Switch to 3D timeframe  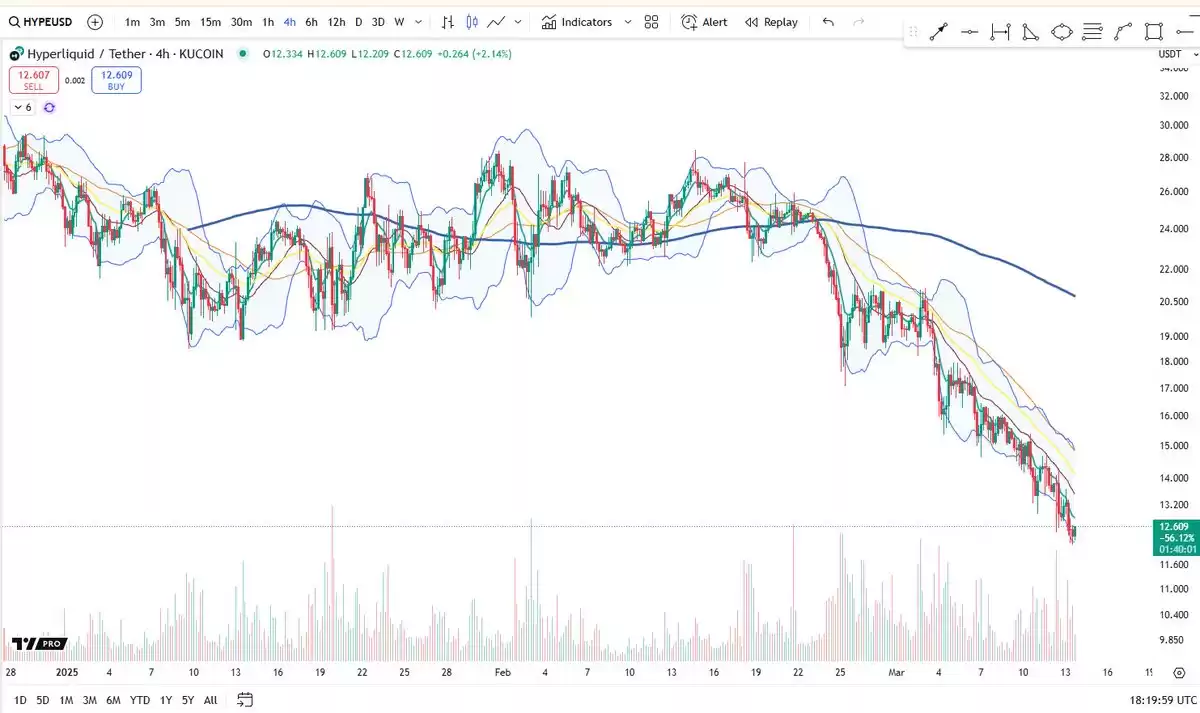tap(378, 21)
